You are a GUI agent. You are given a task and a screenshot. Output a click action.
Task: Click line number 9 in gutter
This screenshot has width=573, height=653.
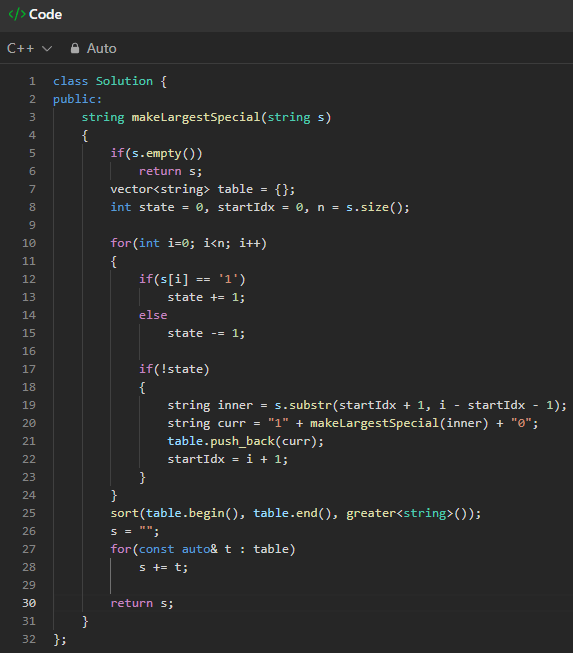[32, 225]
